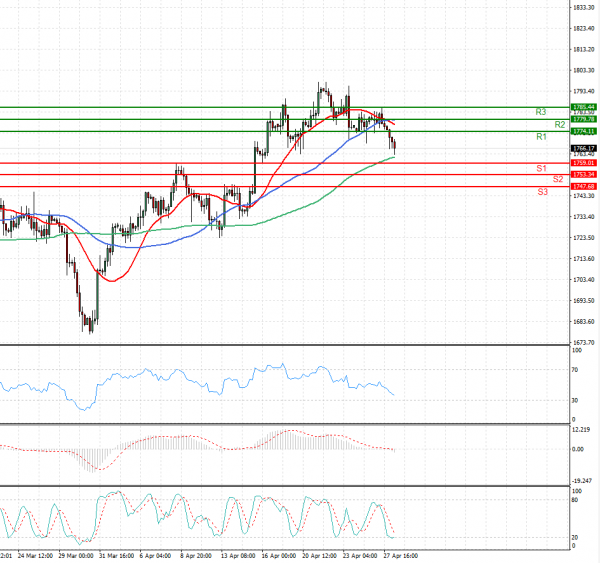Select the red 1747.68 price tag
The width and height of the screenshot is (600, 563).
pyautogui.click(x=584, y=186)
